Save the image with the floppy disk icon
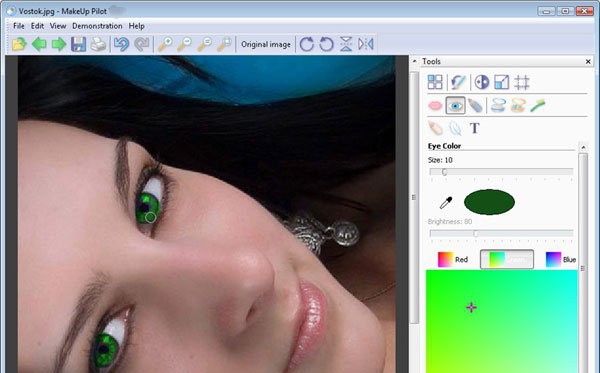 click(78, 44)
